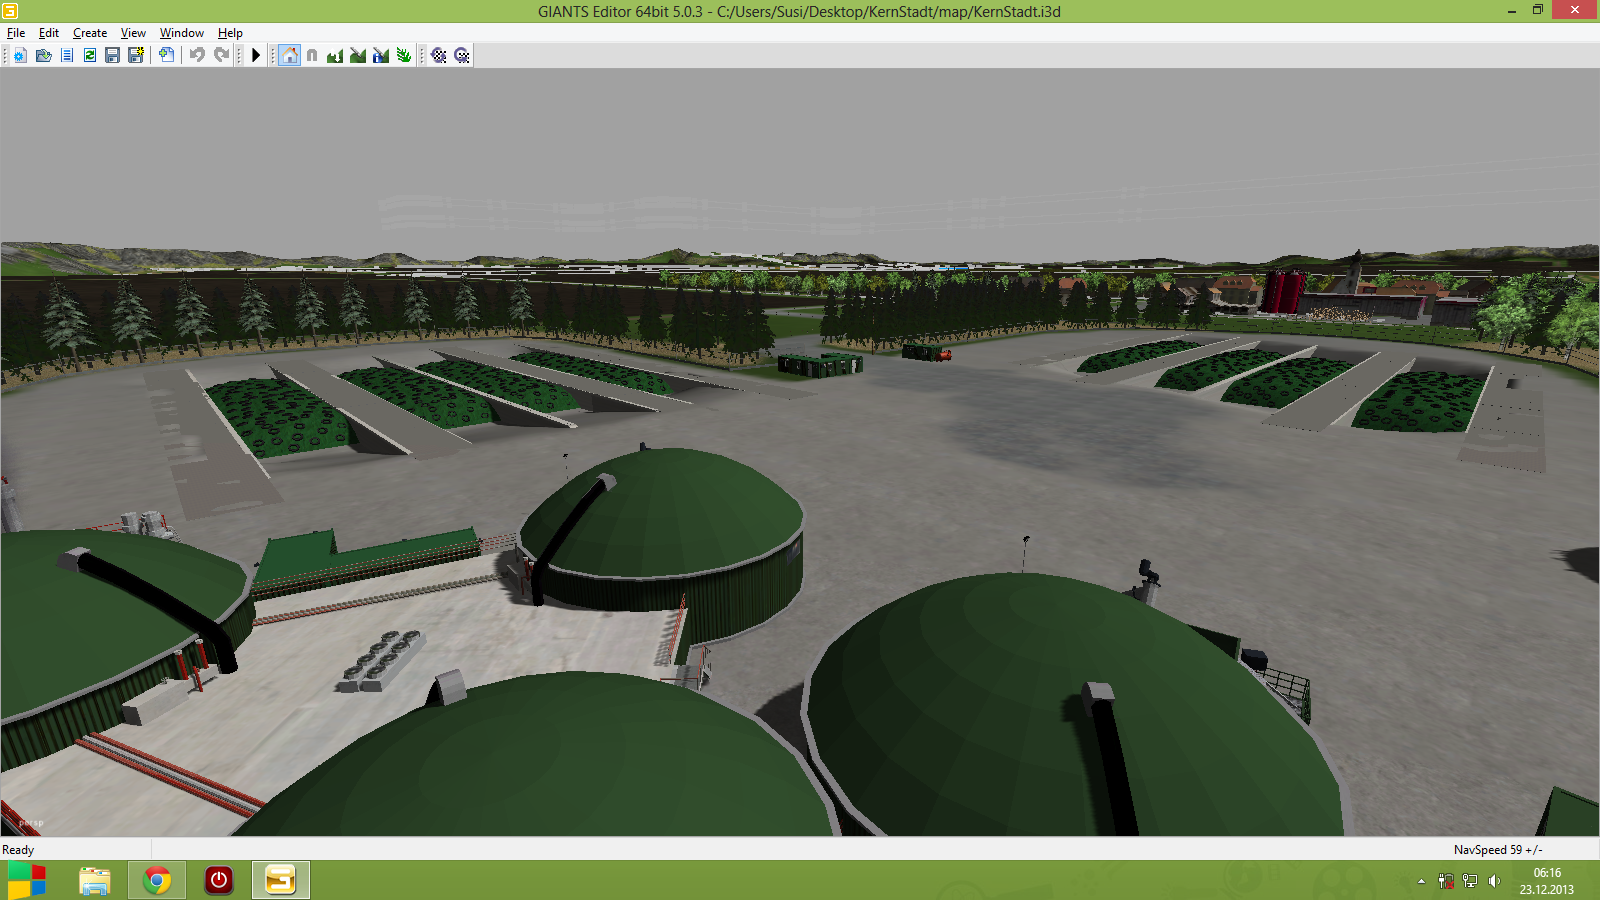Click the 'Ready' status bar text
The image size is (1600, 900).
[18, 850]
